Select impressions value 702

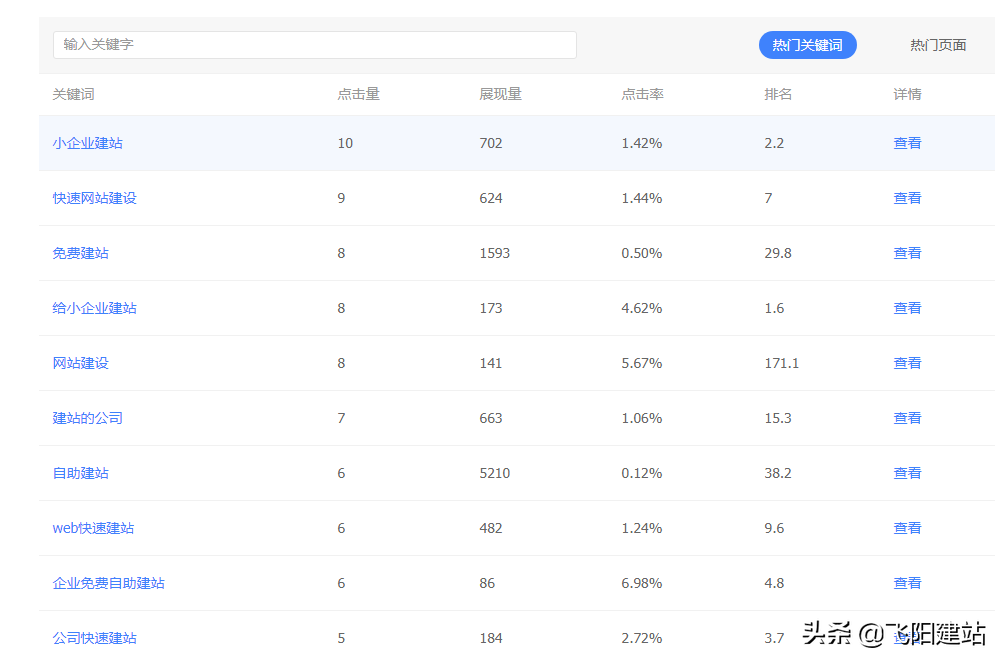(491, 143)
